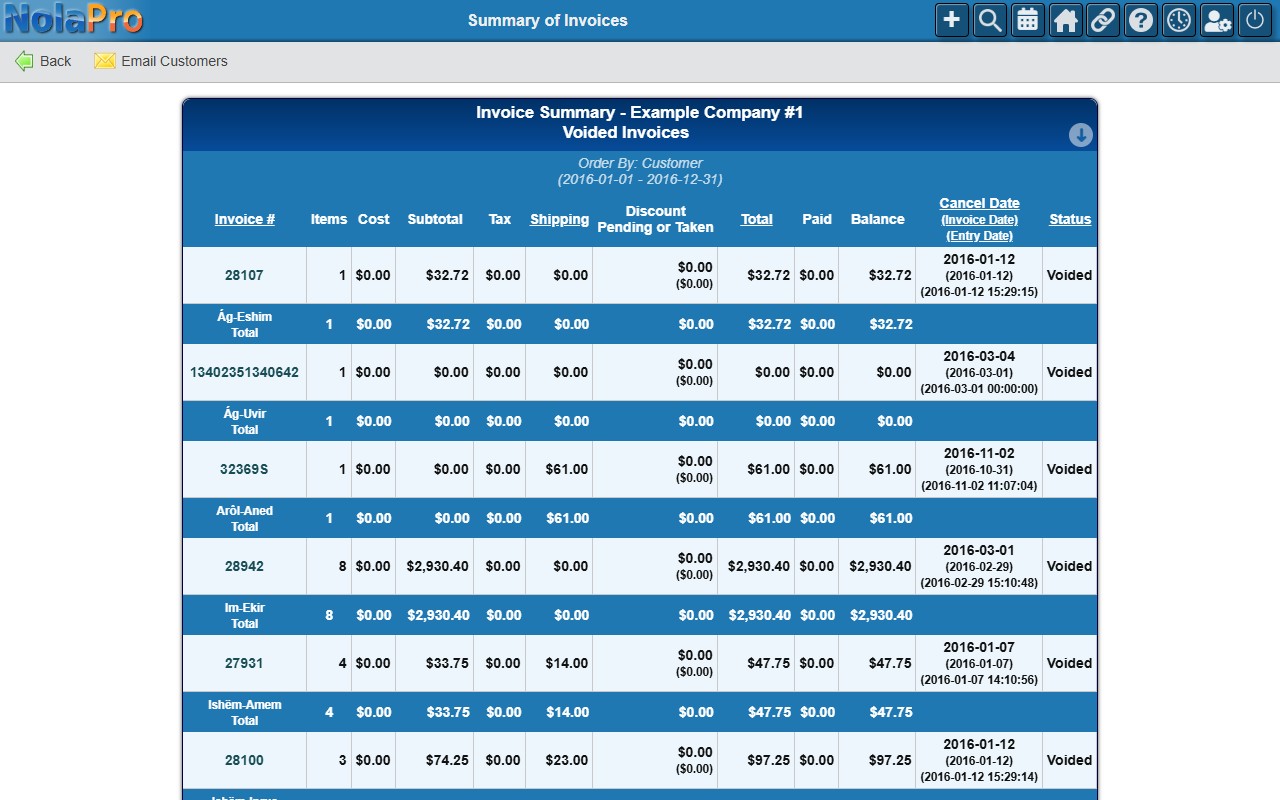Open invoice 13402351340642

[x=244, y=372]
